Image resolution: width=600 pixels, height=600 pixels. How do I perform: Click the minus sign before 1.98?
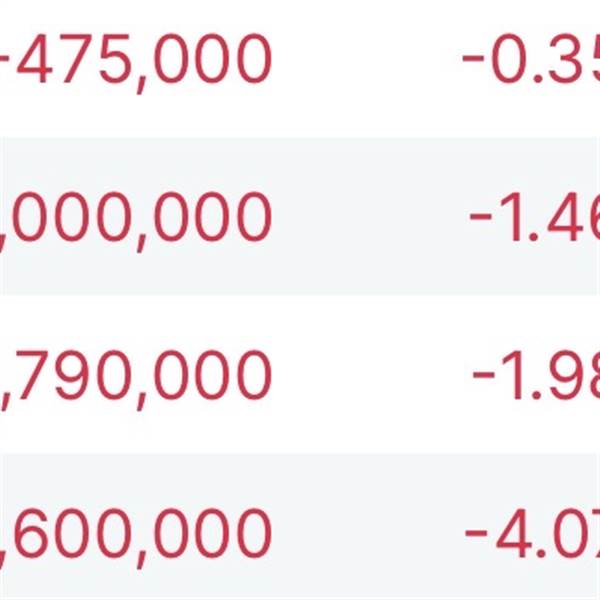point(484,375)
